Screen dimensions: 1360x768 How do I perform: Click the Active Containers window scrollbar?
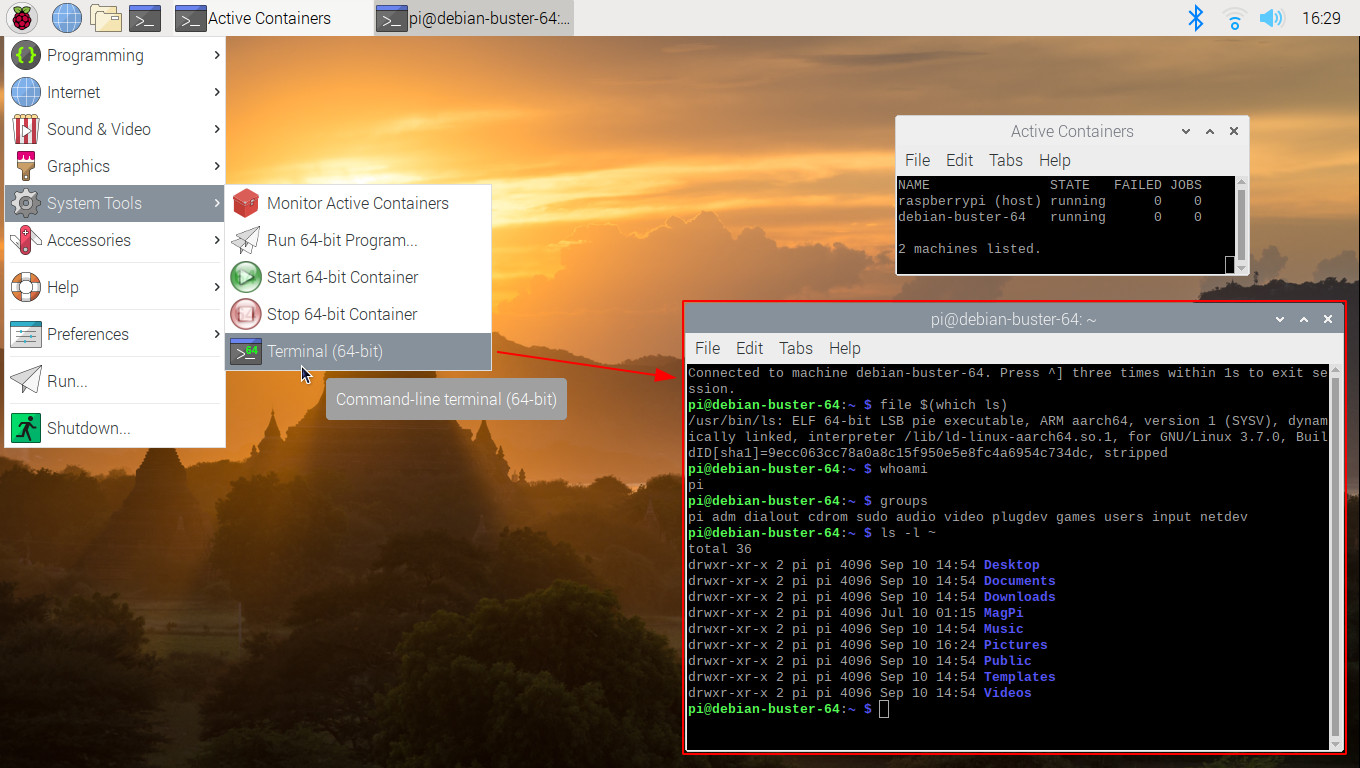click(1243, 225)
